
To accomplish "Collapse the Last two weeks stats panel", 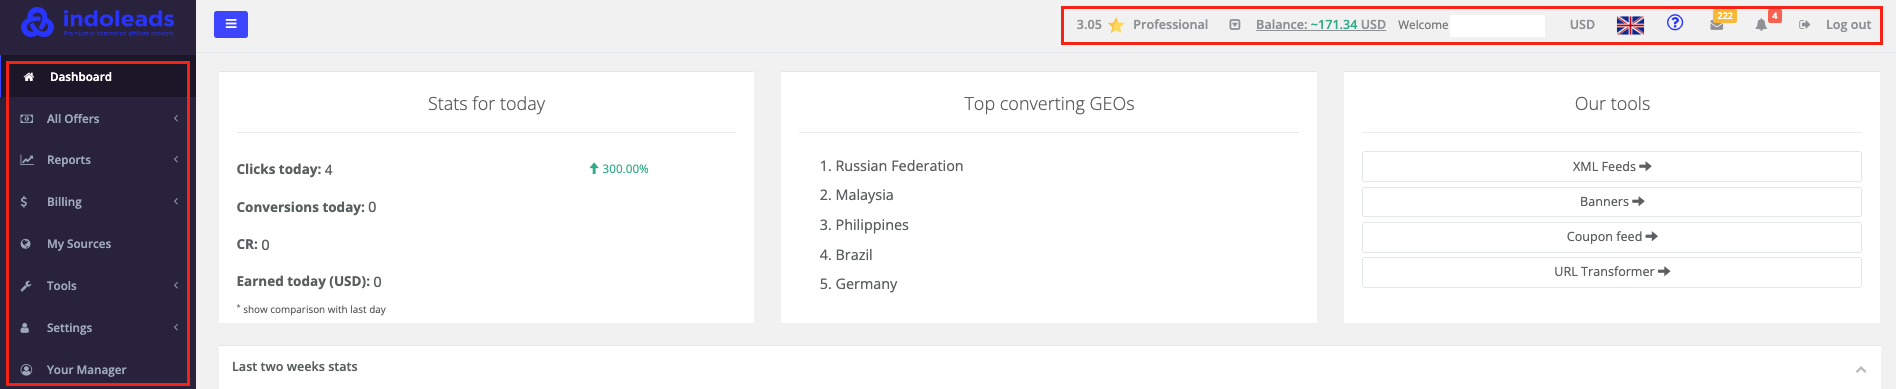I will coord(1861,369).
